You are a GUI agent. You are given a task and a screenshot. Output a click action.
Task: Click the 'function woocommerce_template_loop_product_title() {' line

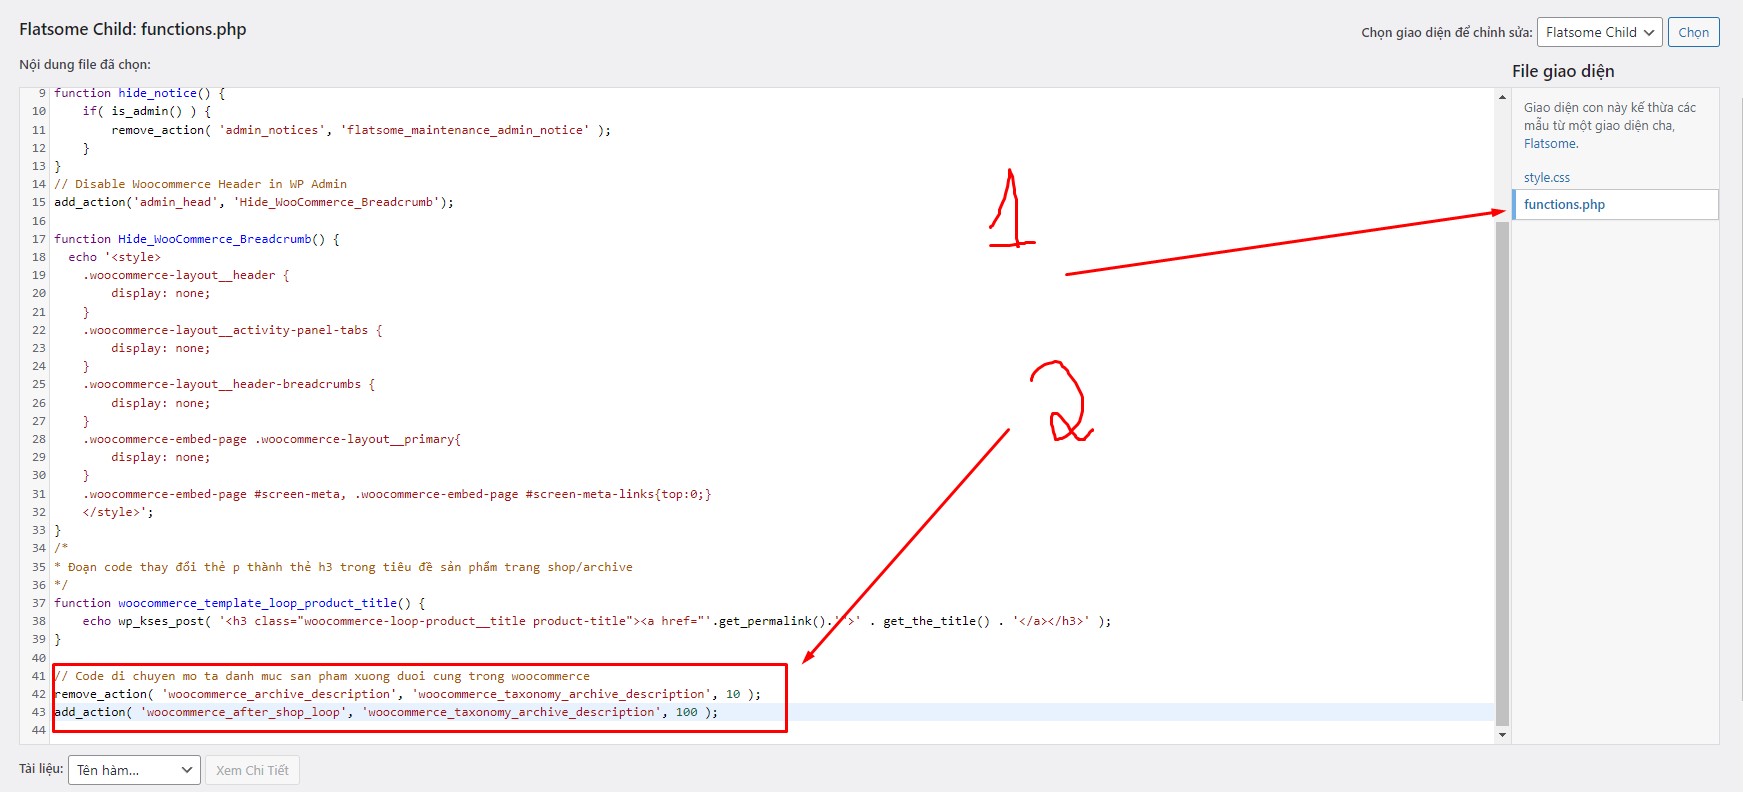(240, 603)
